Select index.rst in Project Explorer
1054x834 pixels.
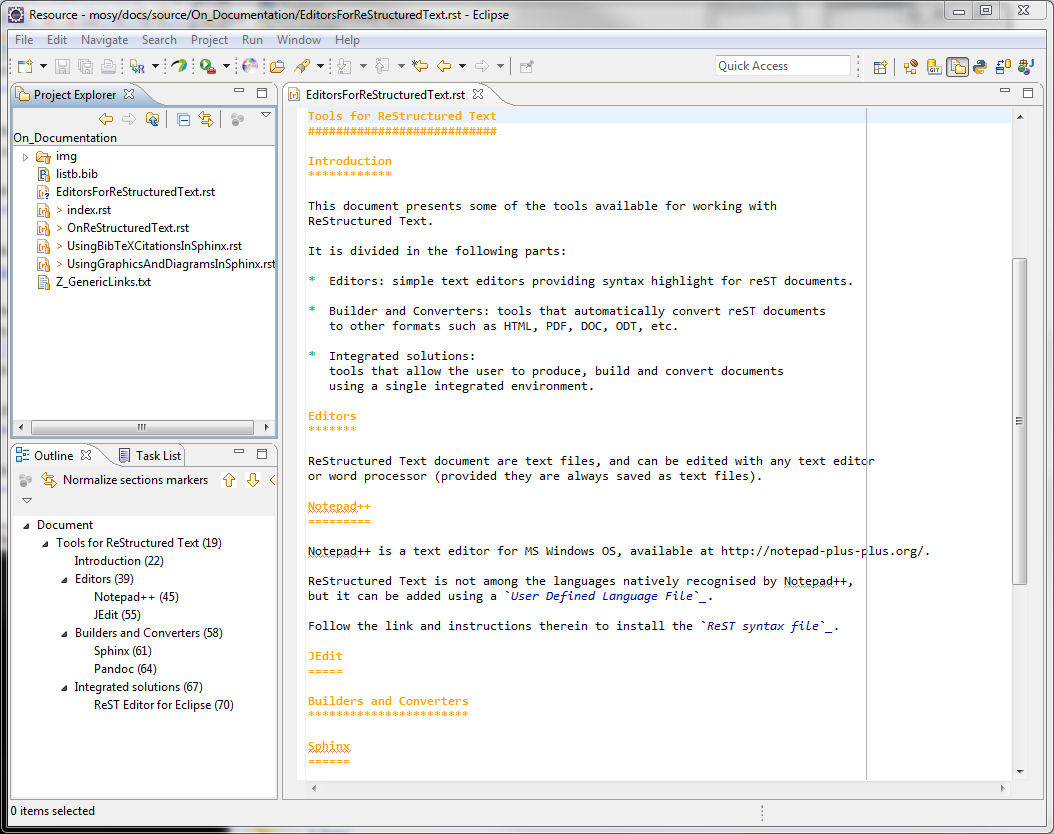(89, 210)
